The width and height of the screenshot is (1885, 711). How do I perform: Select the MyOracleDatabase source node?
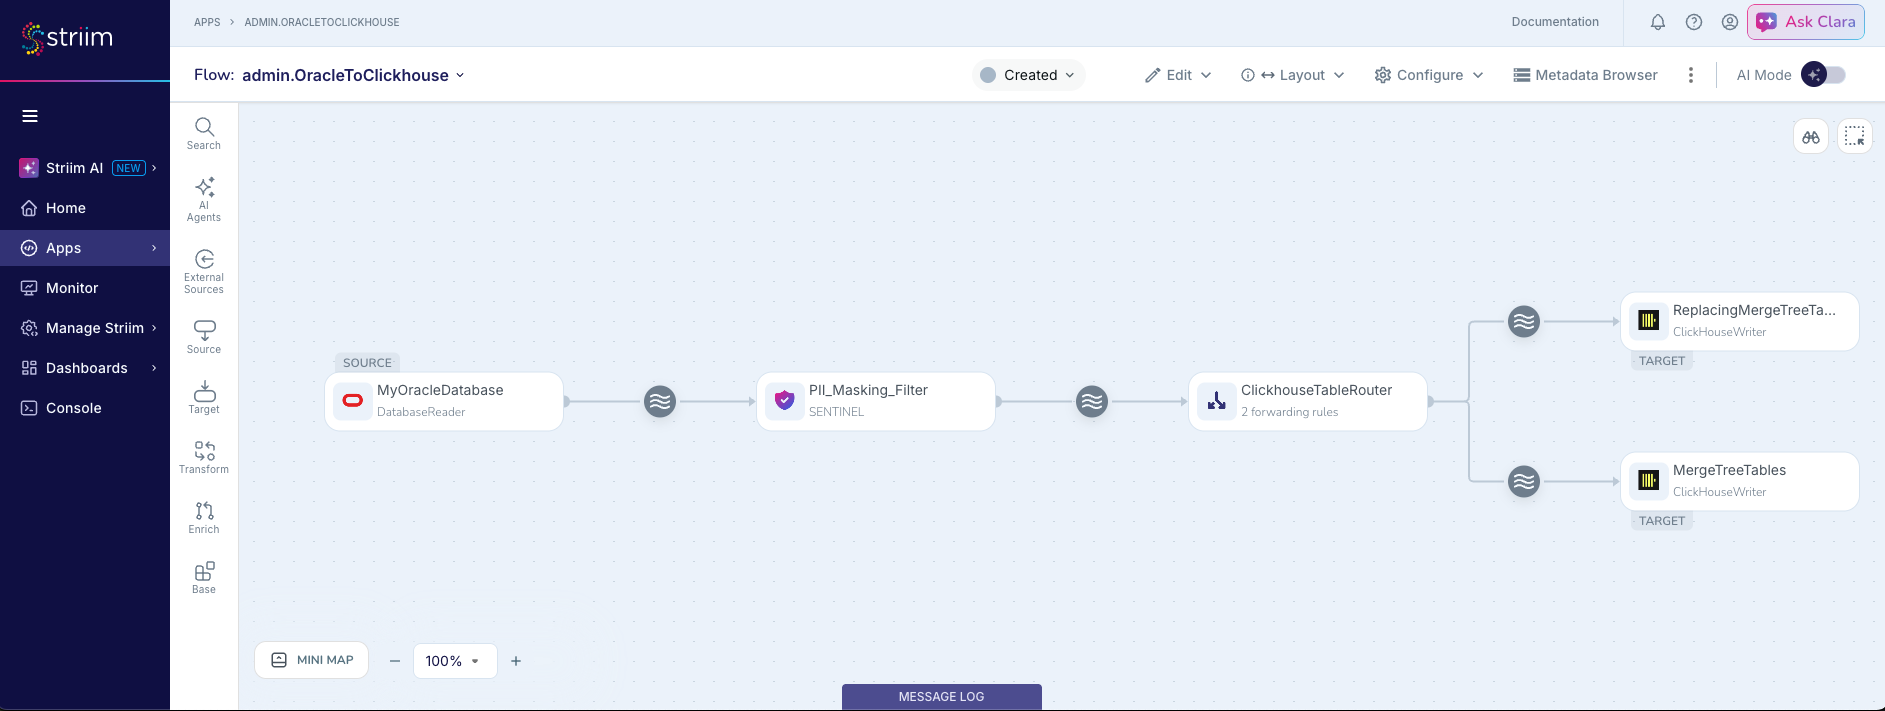click(x=444, y=402)
